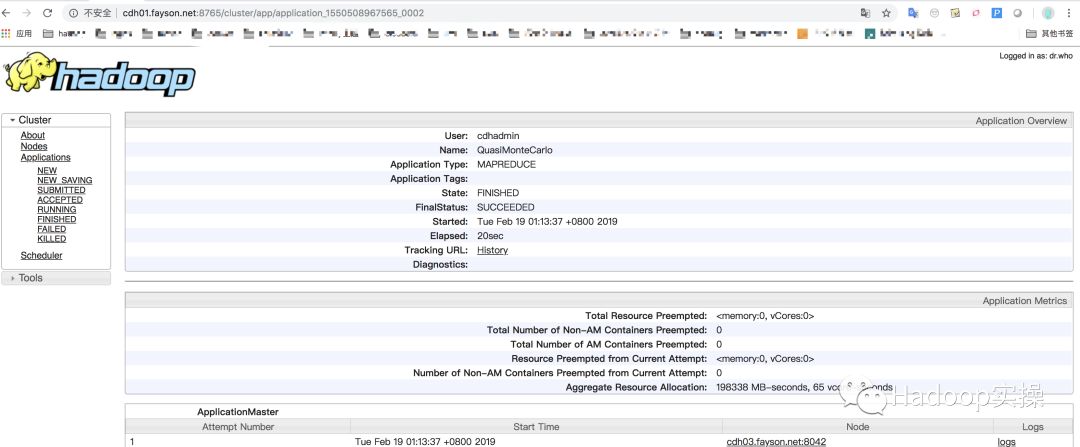Viewport: 1080px width, 447px height.
Task: Open the cdh03.fayson.net:8042 node link
Action: 774,441
